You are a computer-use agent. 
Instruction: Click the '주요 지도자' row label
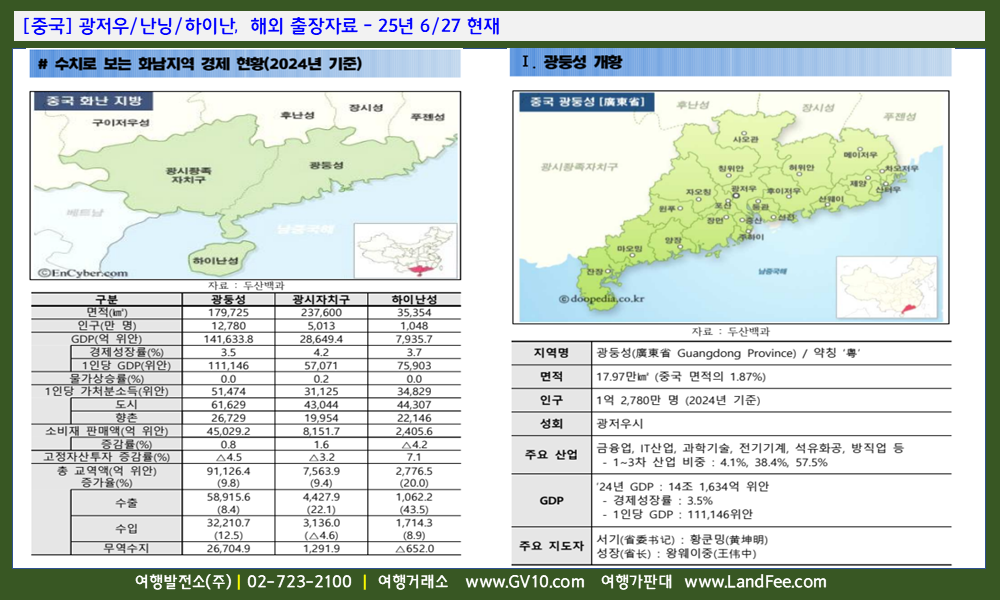pos(552,546)
